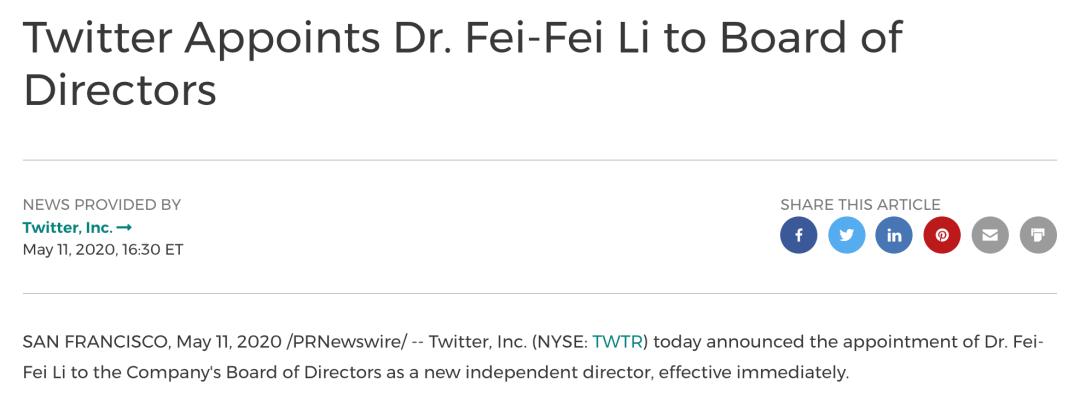
Task: Click the words effective immediately
Action: [753, 373]
